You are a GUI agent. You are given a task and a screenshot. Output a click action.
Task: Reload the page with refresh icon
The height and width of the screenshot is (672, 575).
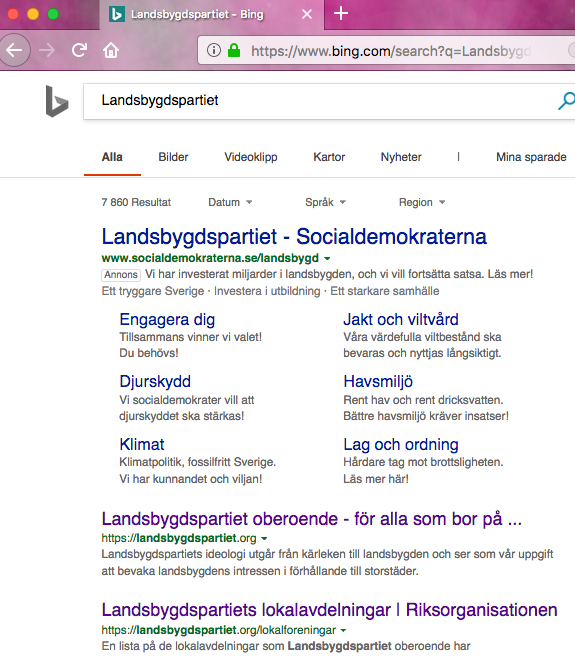pos(80,50)
